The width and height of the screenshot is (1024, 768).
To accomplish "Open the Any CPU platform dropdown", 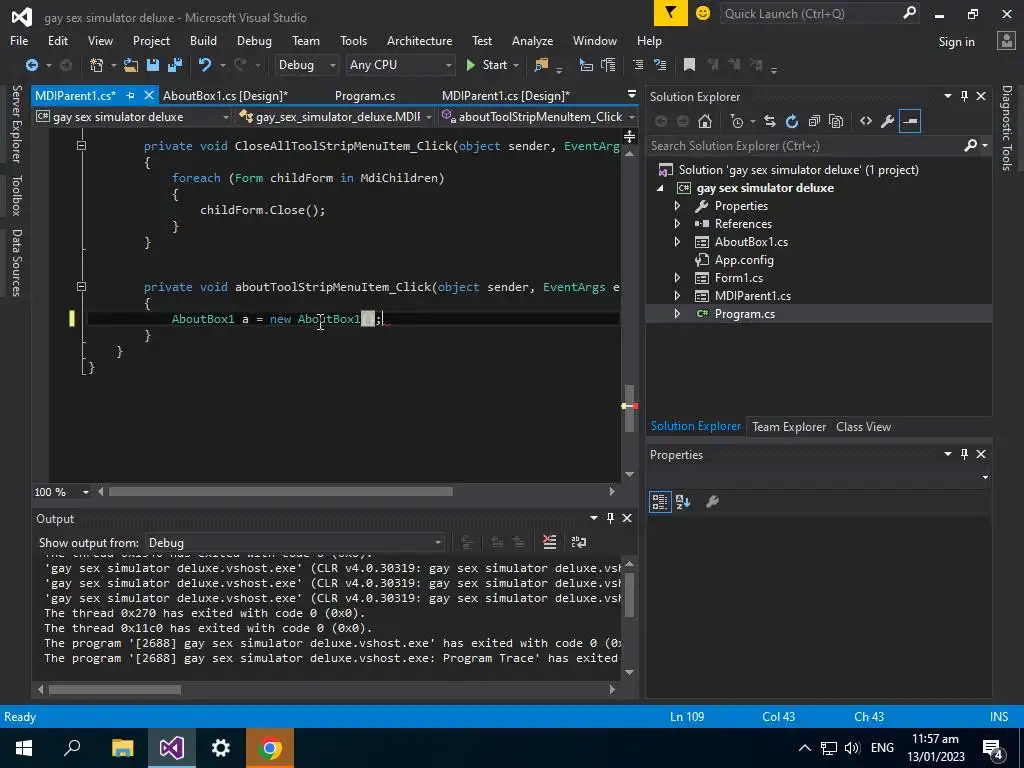I will click(x=400, y=65).
